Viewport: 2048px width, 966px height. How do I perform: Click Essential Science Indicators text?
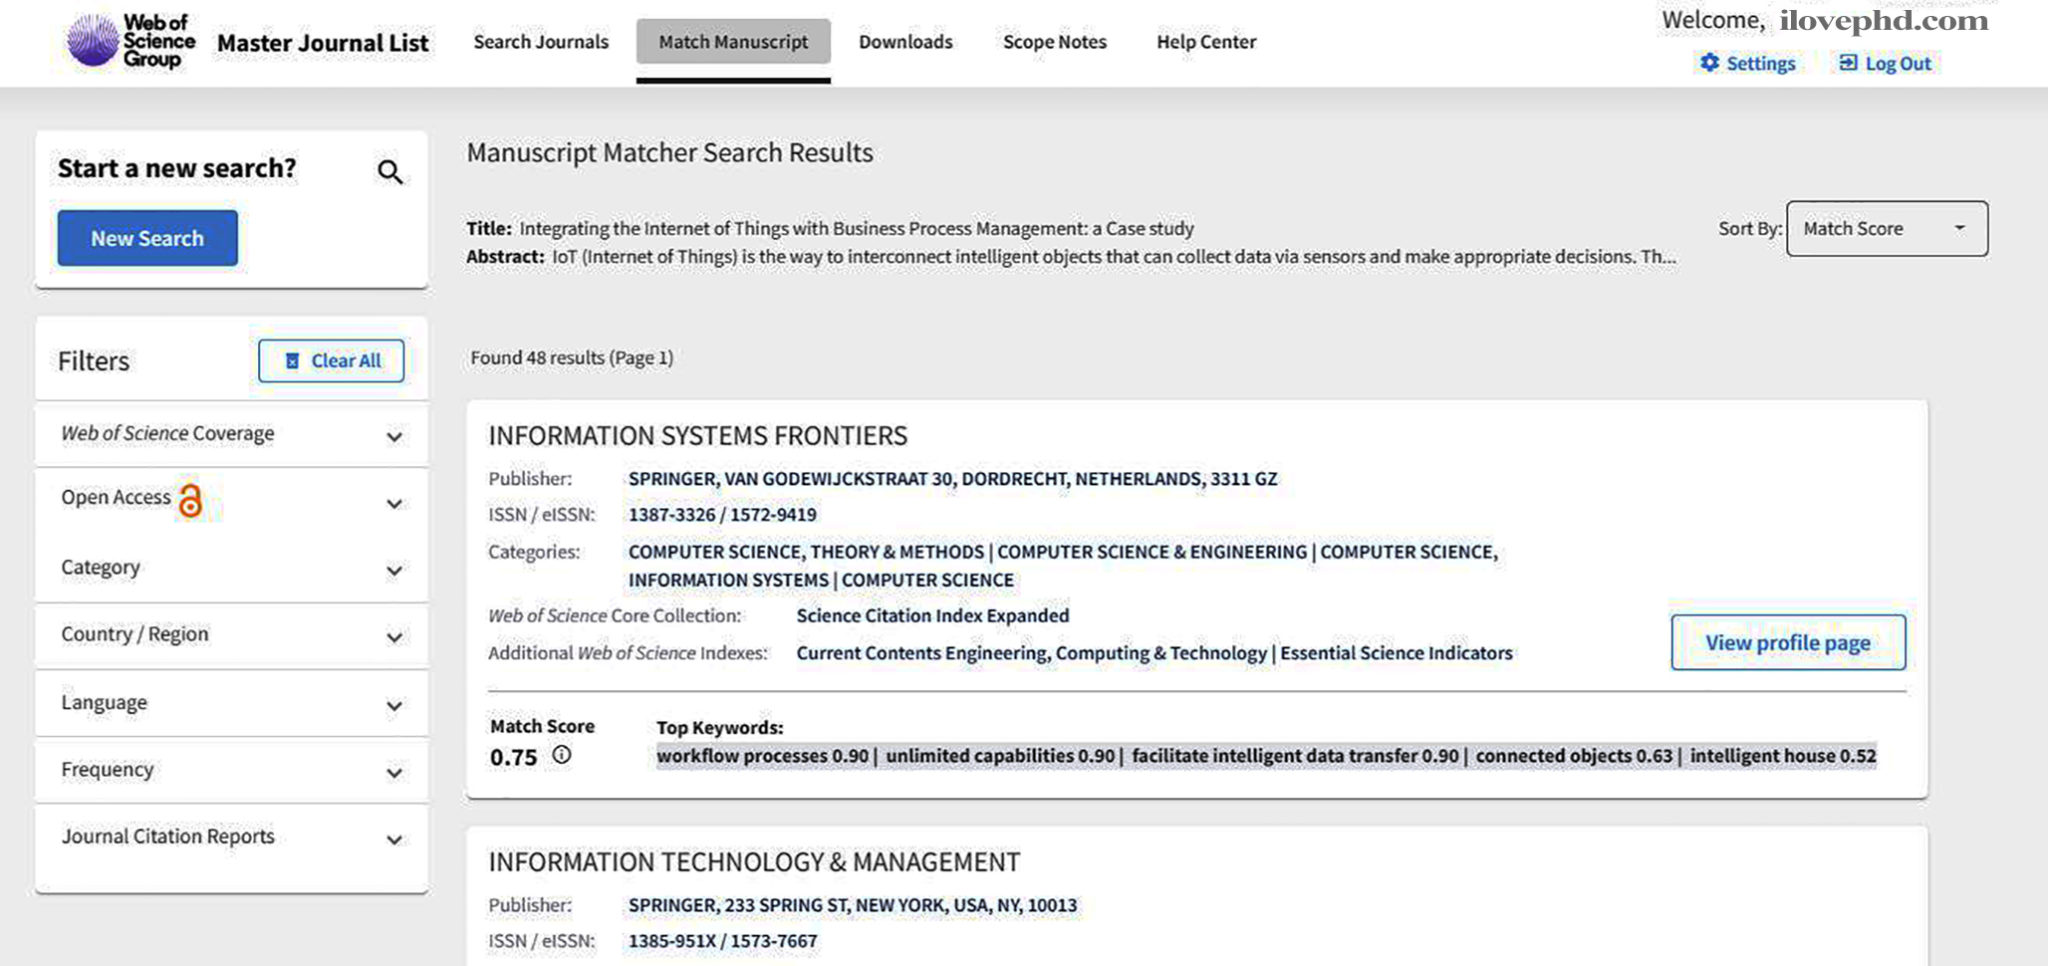pos(1396,653)
